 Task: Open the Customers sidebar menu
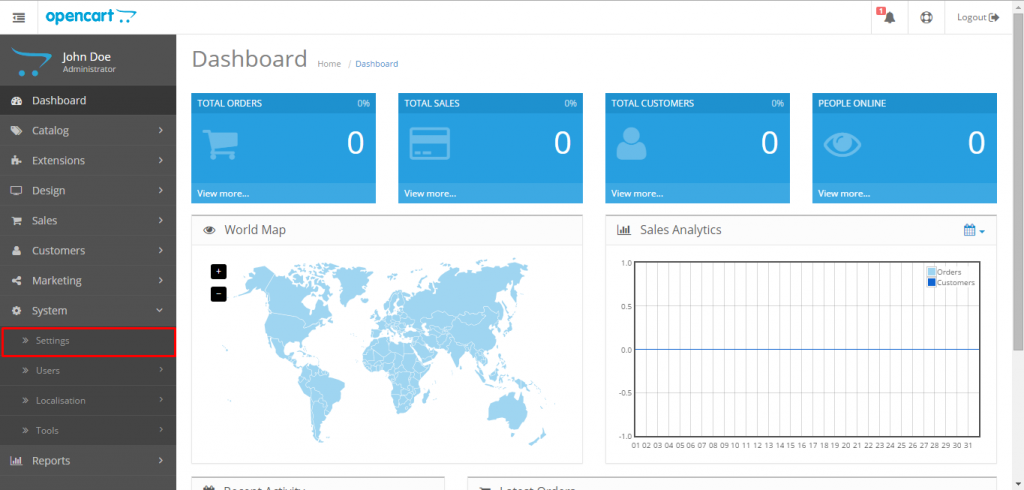point(88,250)
